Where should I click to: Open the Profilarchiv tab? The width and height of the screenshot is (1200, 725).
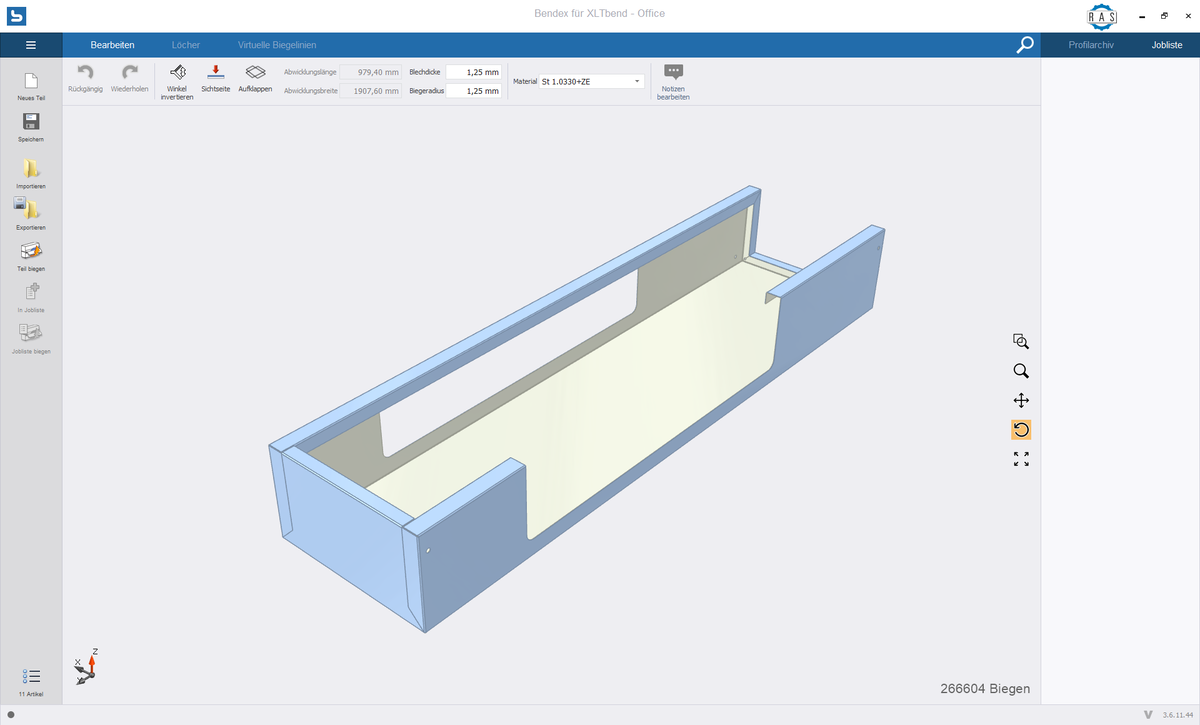(1091, 45)
